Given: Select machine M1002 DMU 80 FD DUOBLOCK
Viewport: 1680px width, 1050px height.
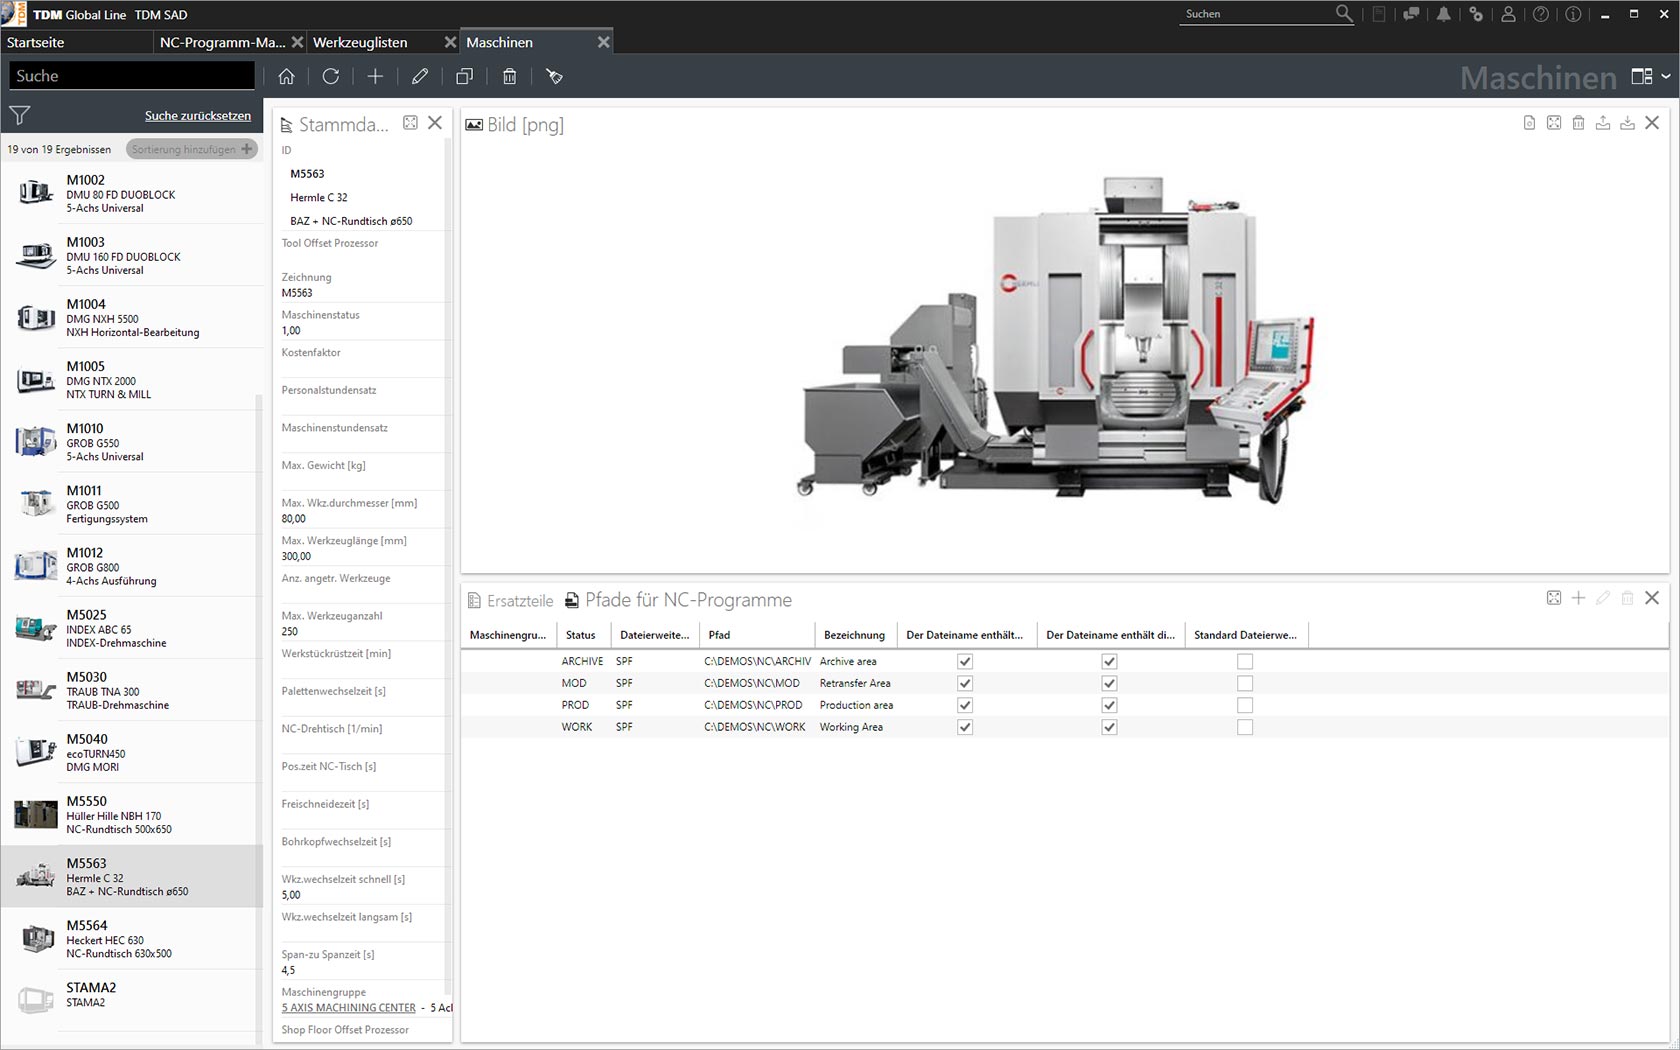Looking at the screenshot, I should tap(130, 193).
